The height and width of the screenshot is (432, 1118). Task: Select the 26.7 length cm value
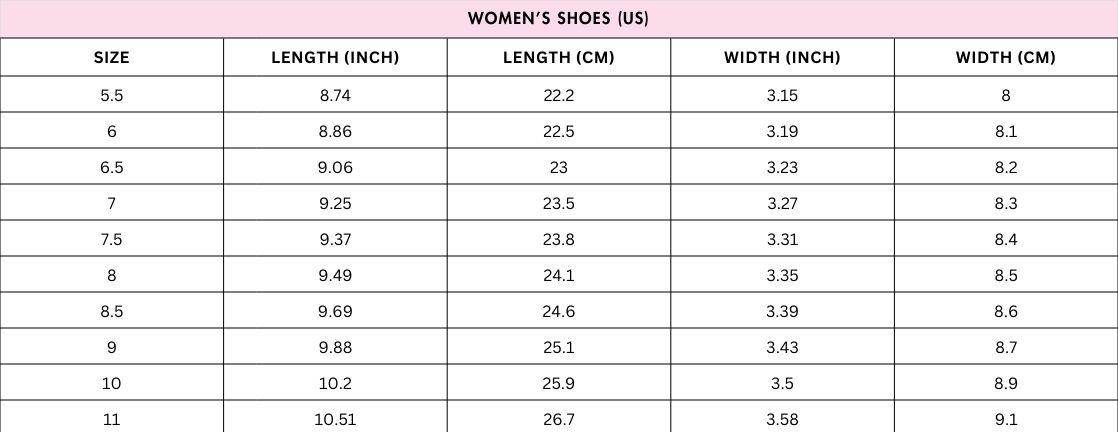(558, 420)
